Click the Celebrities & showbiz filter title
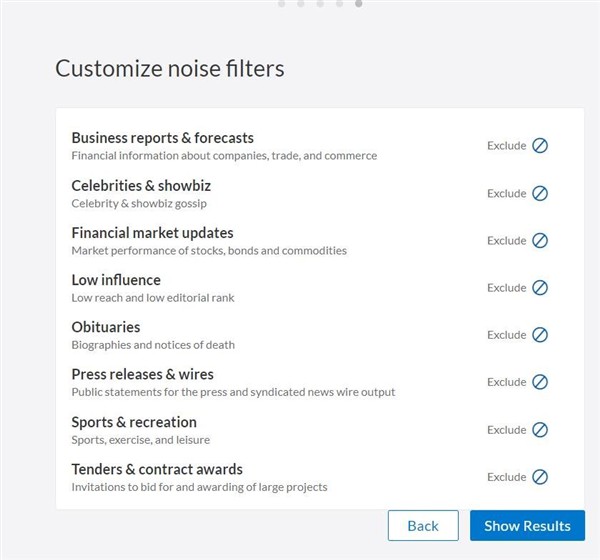This screenshot has height=560, width=600. click(141, 185)
